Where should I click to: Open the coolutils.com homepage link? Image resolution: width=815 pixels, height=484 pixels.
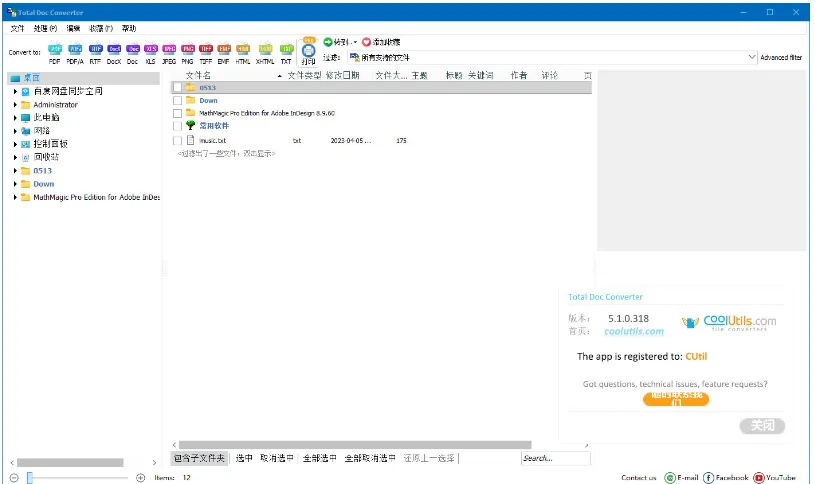634,331
